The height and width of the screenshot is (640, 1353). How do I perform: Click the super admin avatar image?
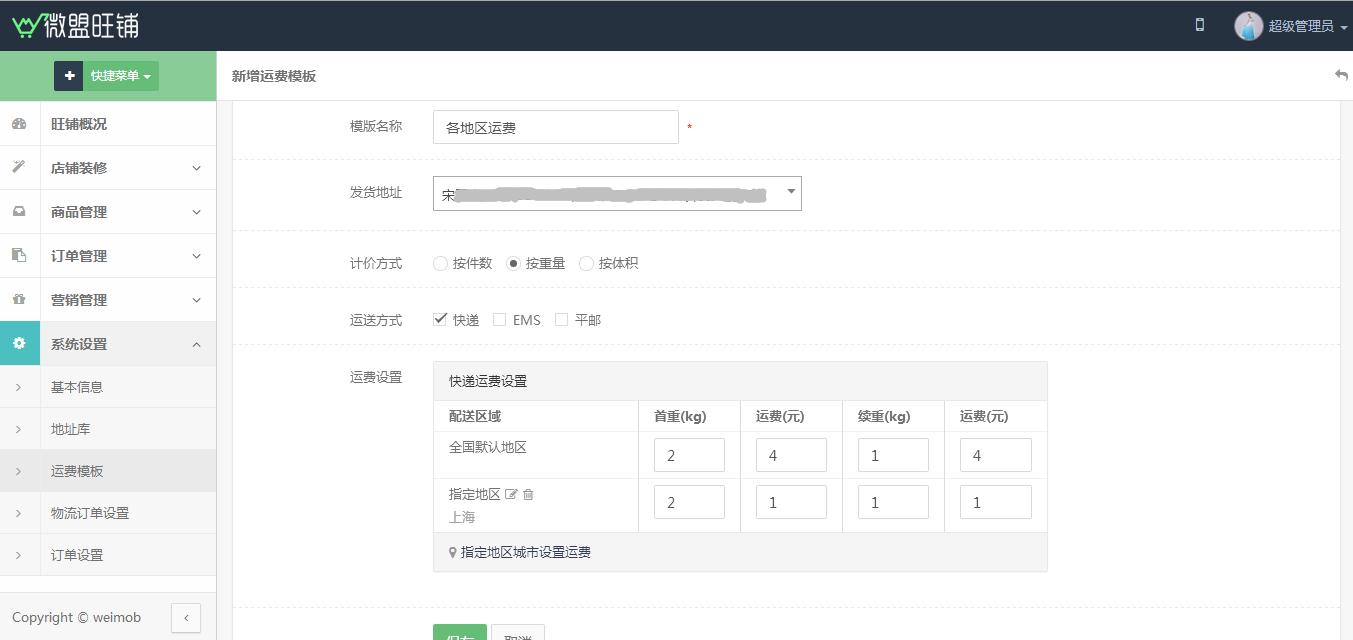[1248, 26]
